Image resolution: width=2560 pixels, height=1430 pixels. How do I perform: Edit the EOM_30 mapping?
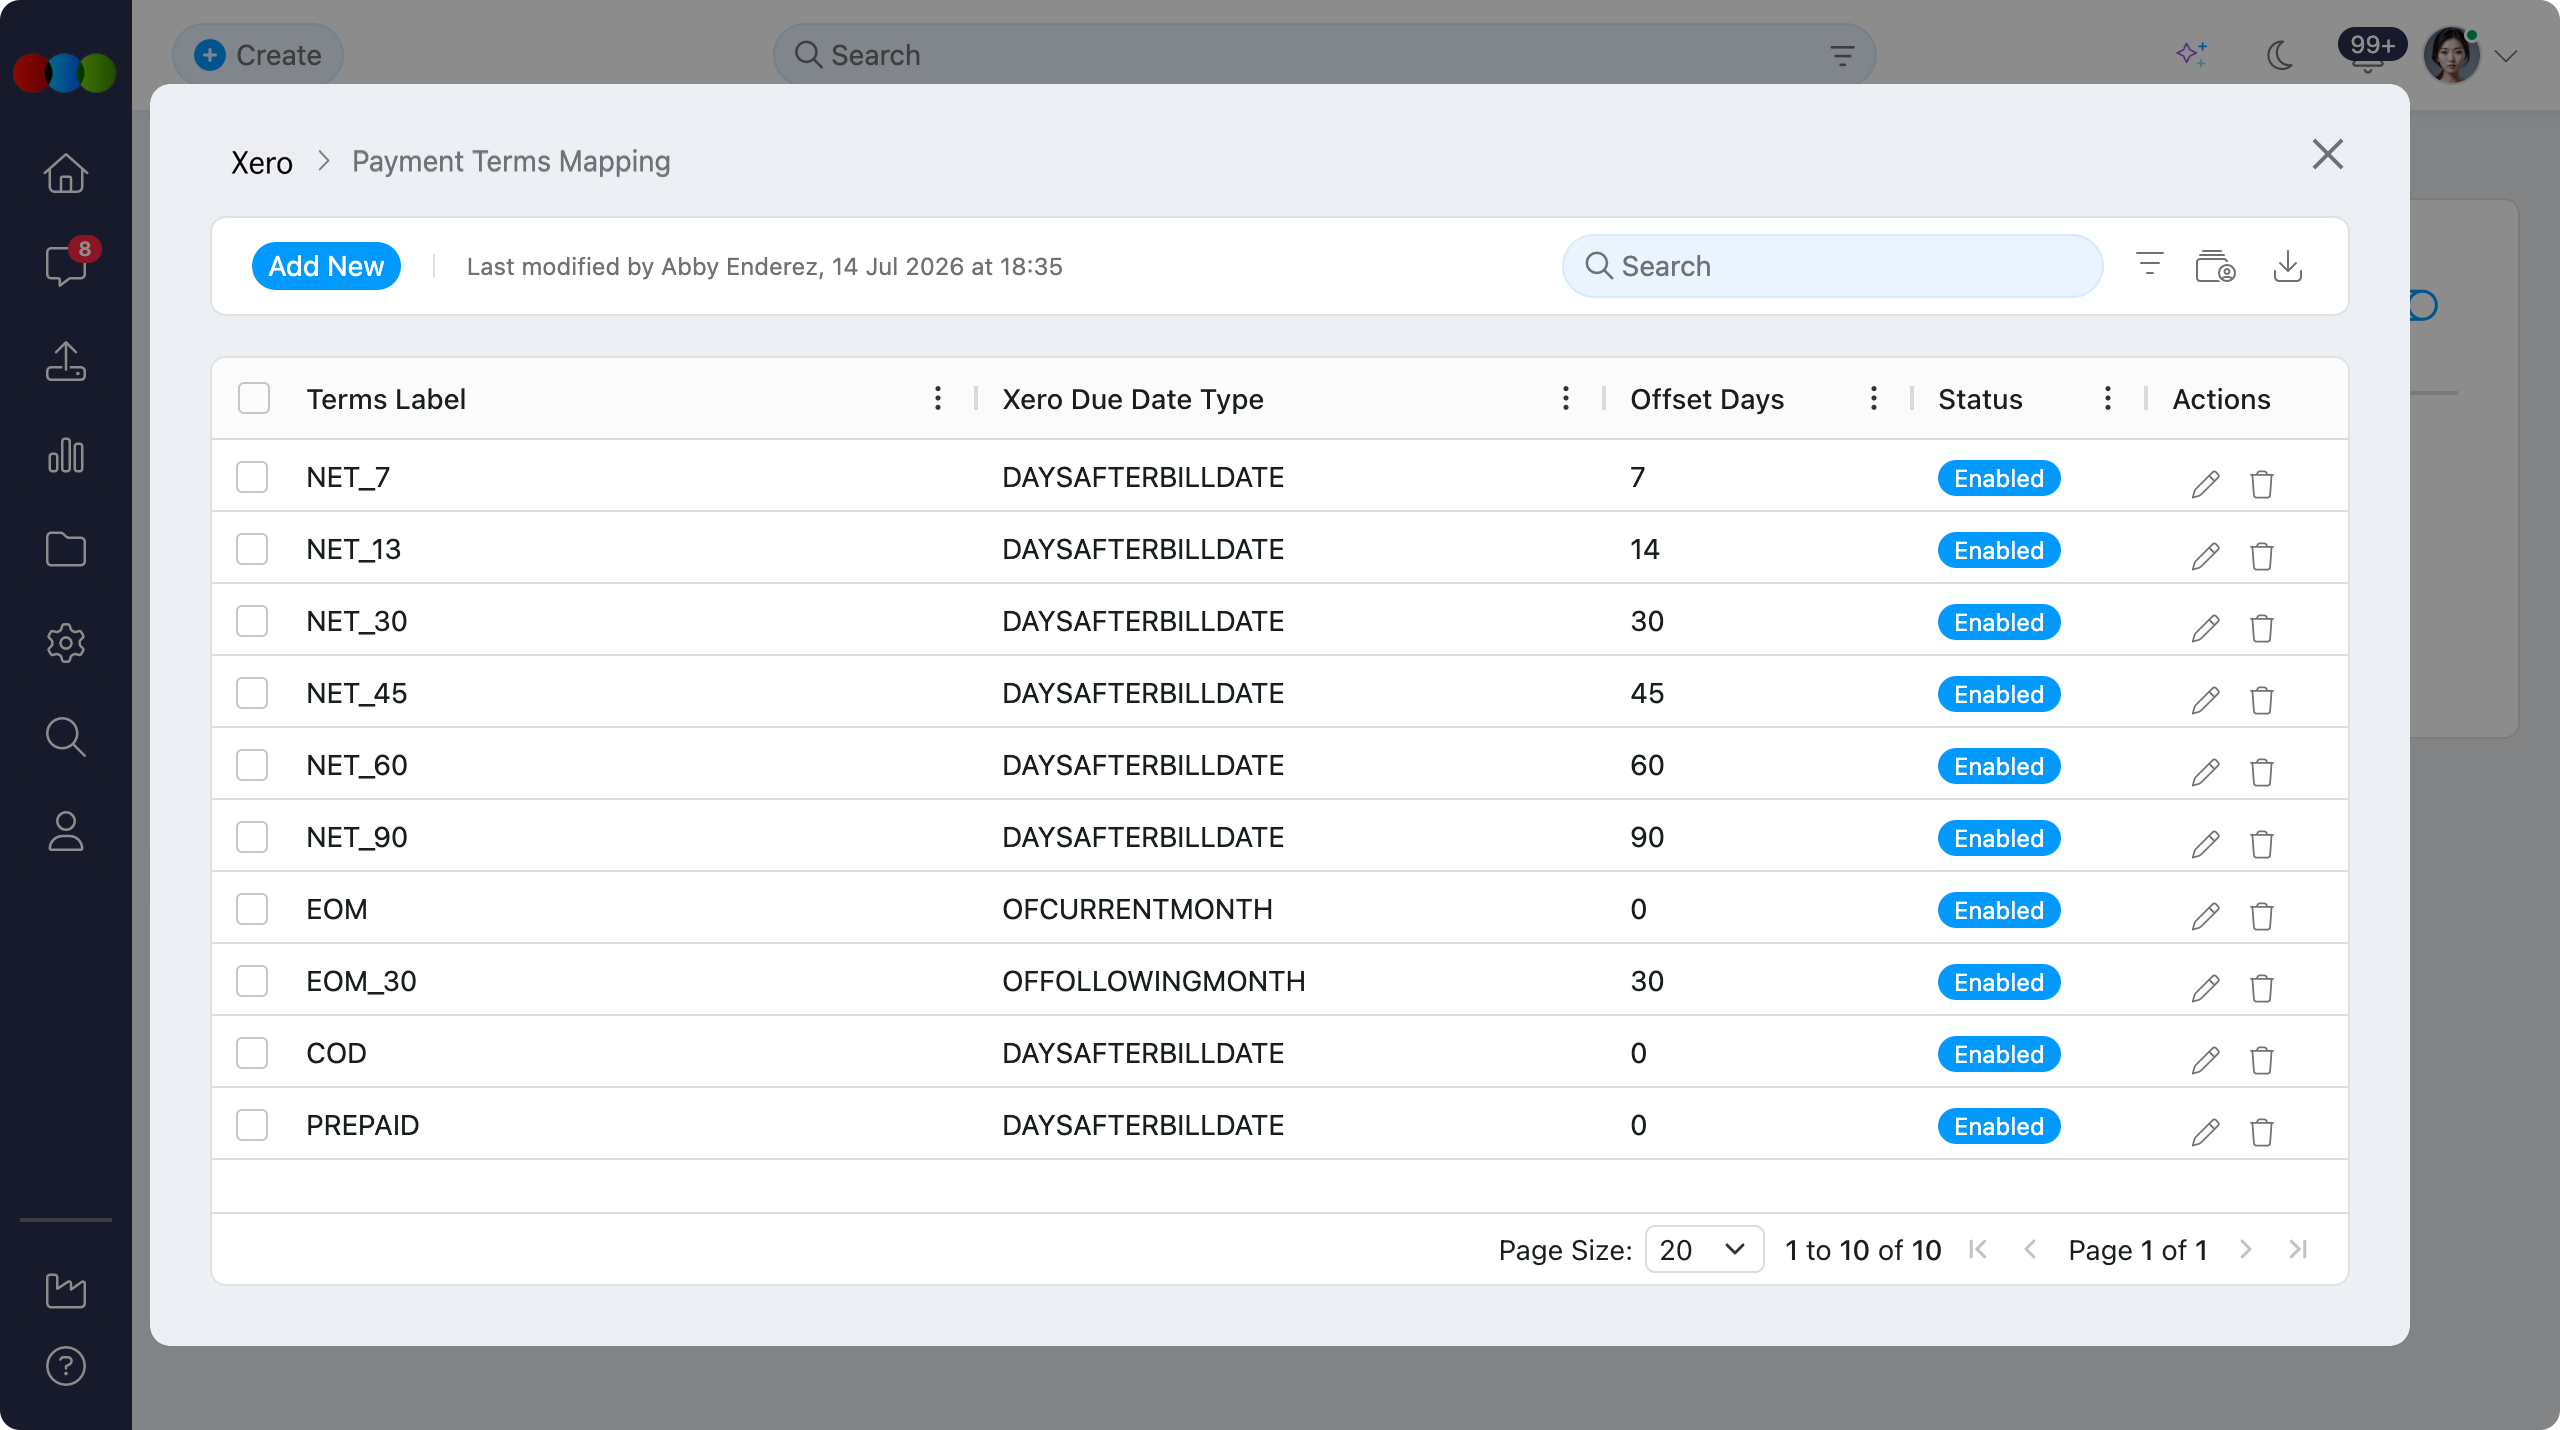point(2205,987)
